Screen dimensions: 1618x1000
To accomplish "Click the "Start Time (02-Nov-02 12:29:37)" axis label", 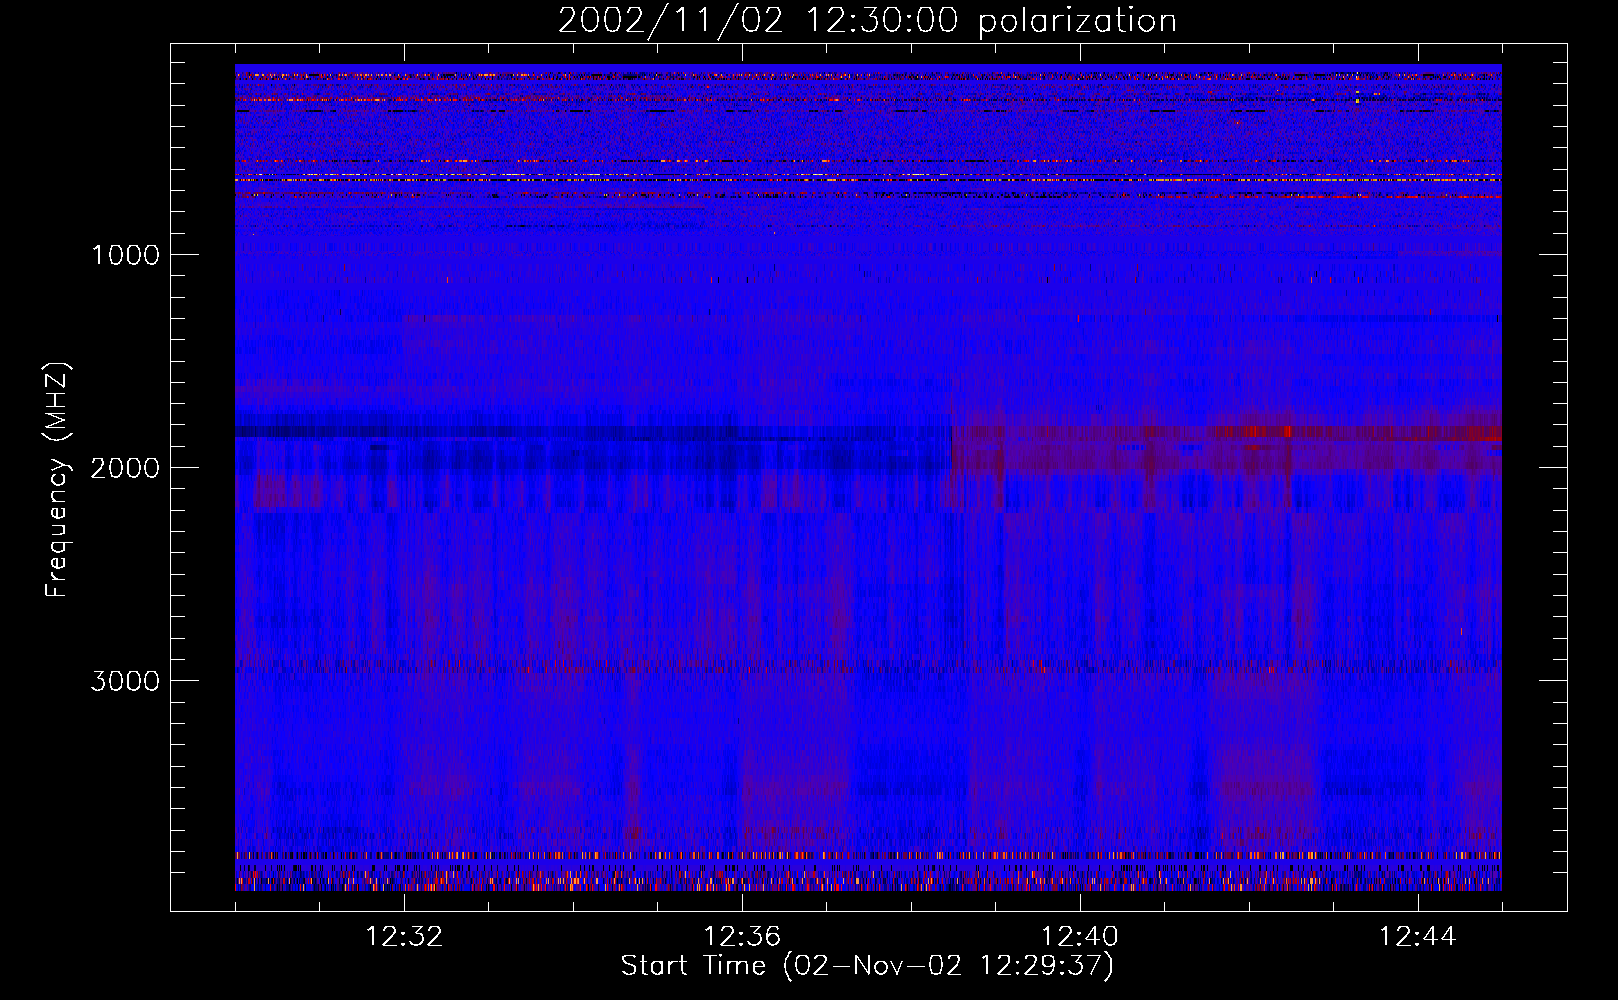I will (867, 966).
